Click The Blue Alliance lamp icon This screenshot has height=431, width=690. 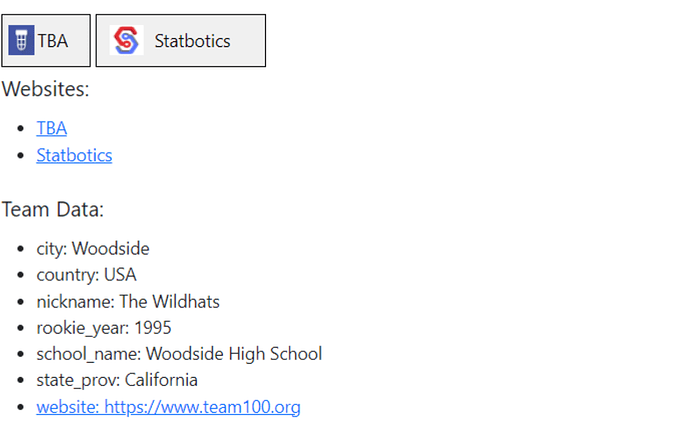click(x=21, y=40)
